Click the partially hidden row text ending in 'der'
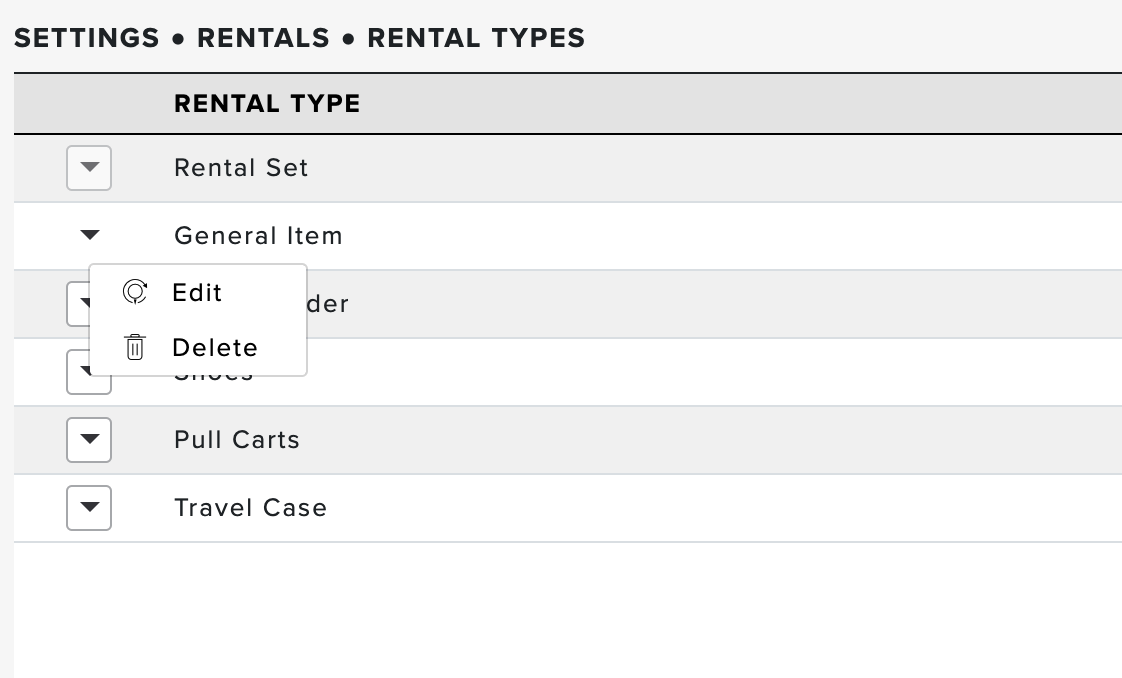Image resolution: width=1122 pixels, height=678 pixels. pyautogui.click(x=328, y=304)
